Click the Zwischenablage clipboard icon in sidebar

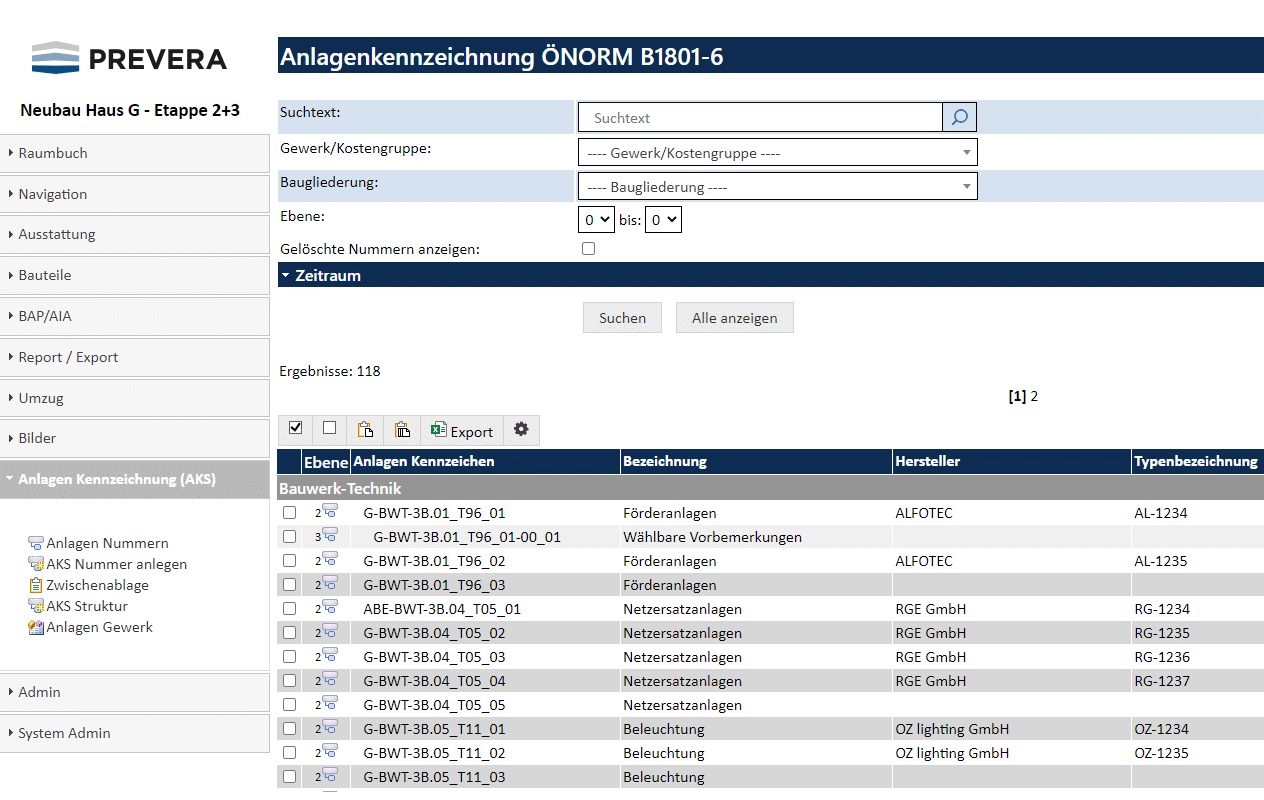pyautogui.click(x=36, y=585)
